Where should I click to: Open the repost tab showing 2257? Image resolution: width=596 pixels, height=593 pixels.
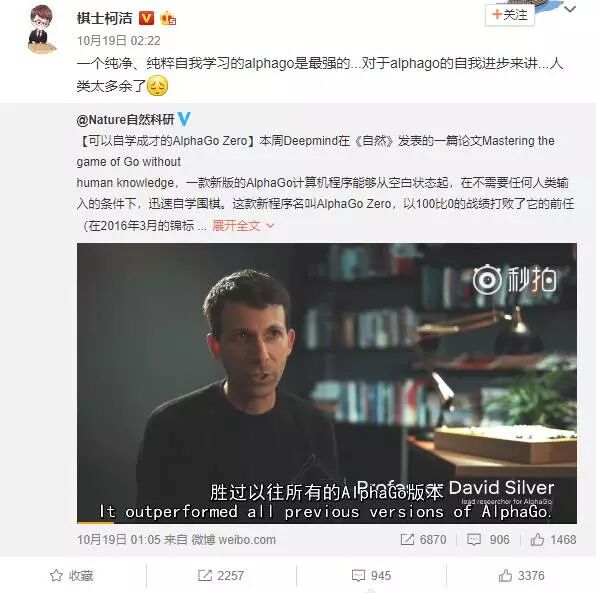click(x=221, y=576)
